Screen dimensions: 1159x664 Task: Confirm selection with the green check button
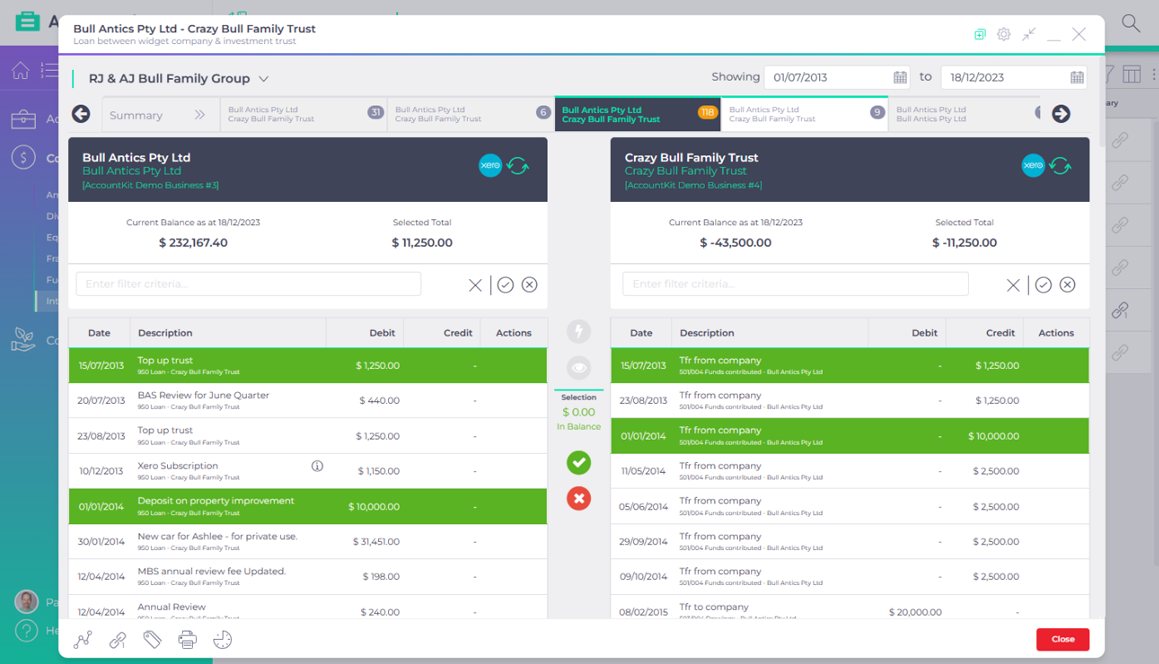579,463
